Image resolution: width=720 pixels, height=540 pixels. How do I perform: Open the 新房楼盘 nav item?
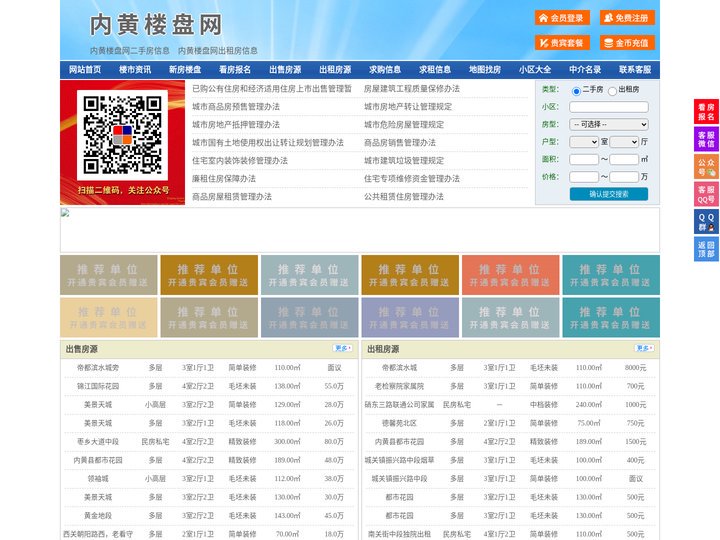185,70
